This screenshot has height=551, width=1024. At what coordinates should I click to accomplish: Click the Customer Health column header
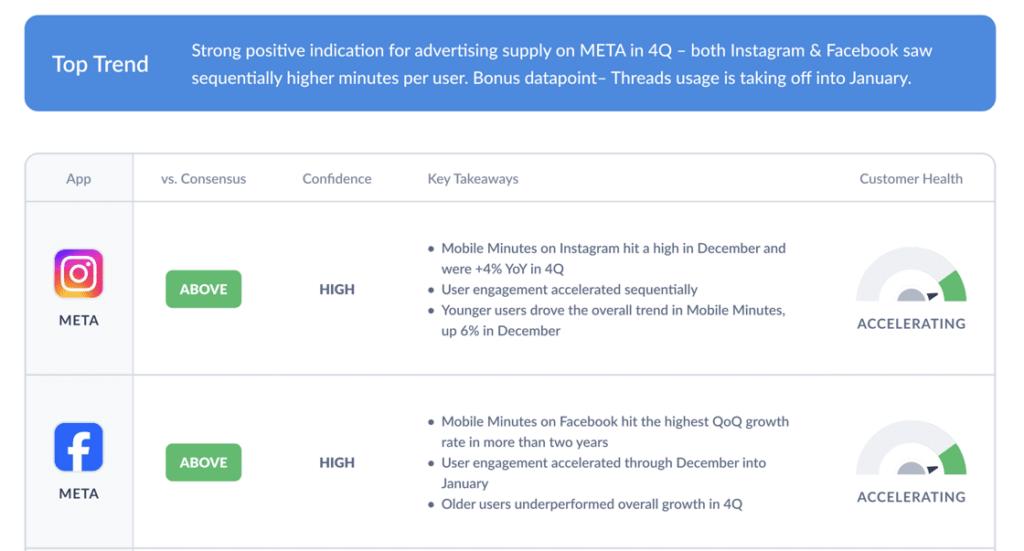pyautogui.click(x=911, y=179)
